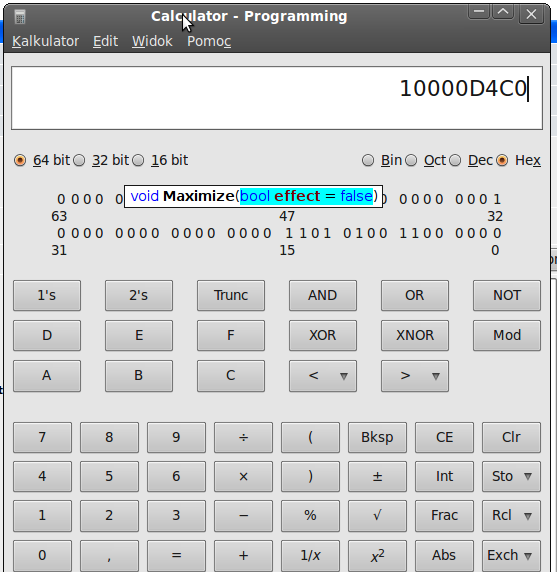Image resolution: width=557 pixels, height=572 pixels.
Task: Open the Sto register dropdown
Action: [511, 476]
